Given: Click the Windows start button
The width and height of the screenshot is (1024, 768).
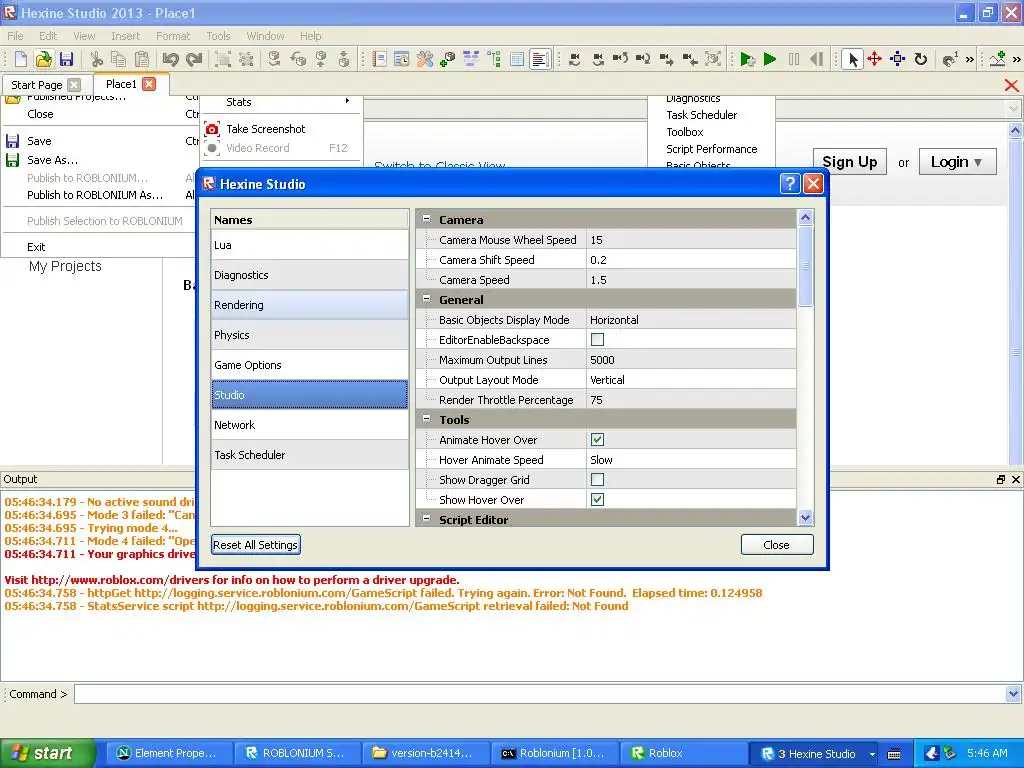Looking at the screenshot, I should coord(48,753).
